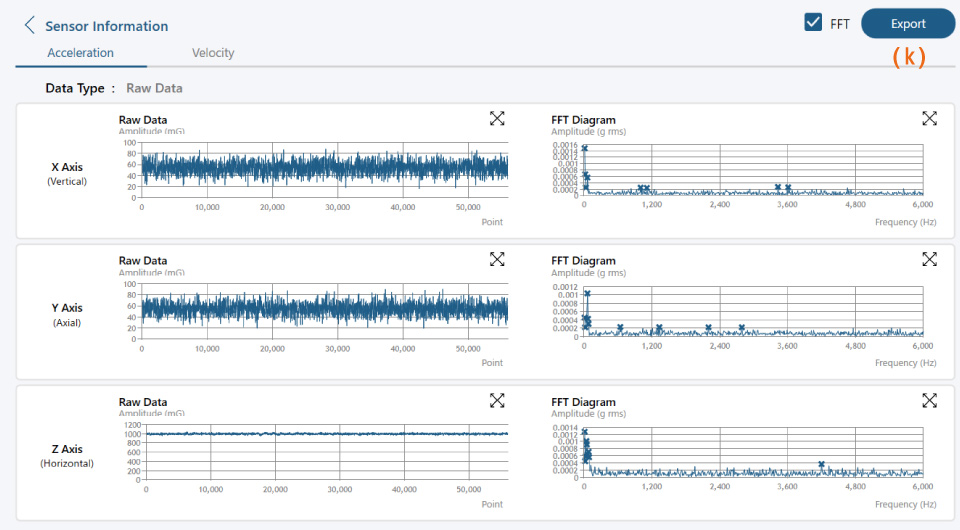This screenshot has height=530, width=960.
Task: Click the X Axis raw data waveform
Action: (x=324, y=168)
